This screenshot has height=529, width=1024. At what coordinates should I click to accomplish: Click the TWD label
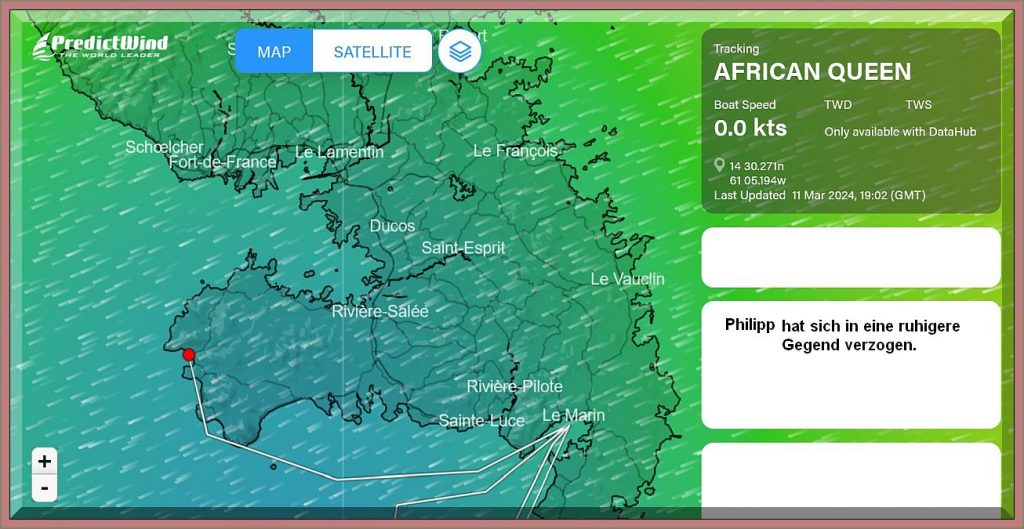coord(838,104)
